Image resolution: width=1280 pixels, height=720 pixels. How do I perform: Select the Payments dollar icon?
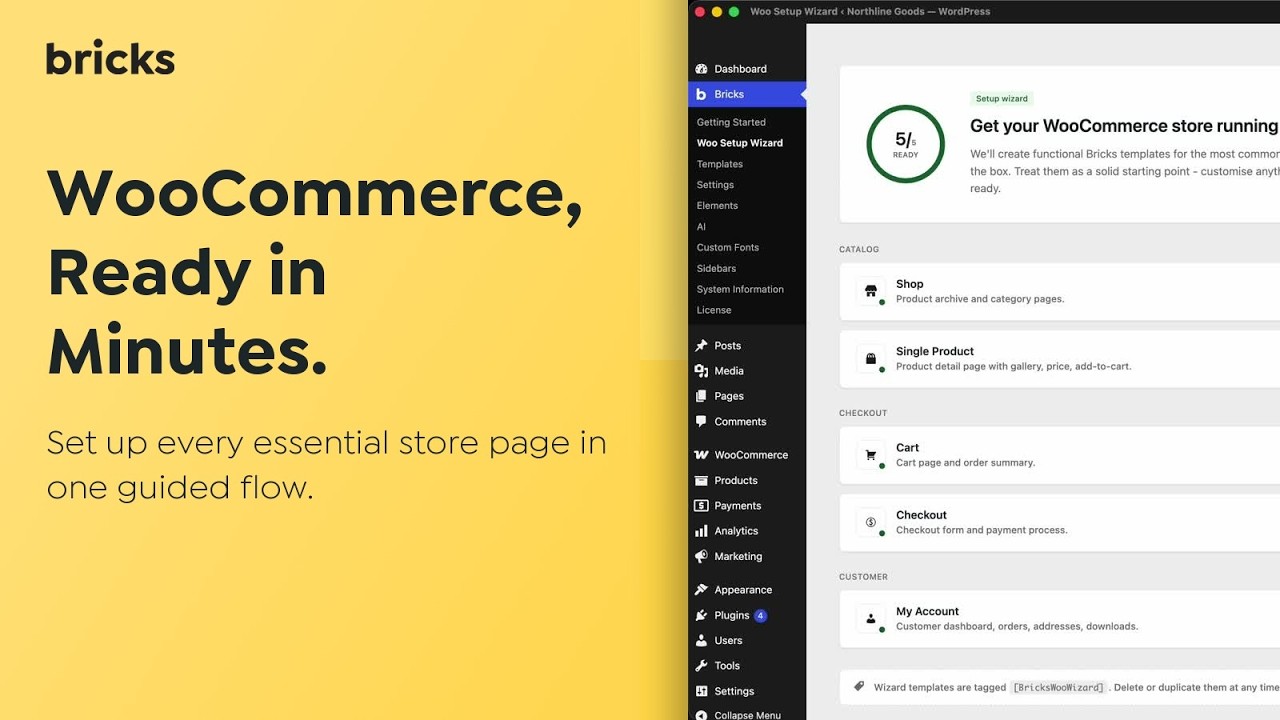(701, 506)
